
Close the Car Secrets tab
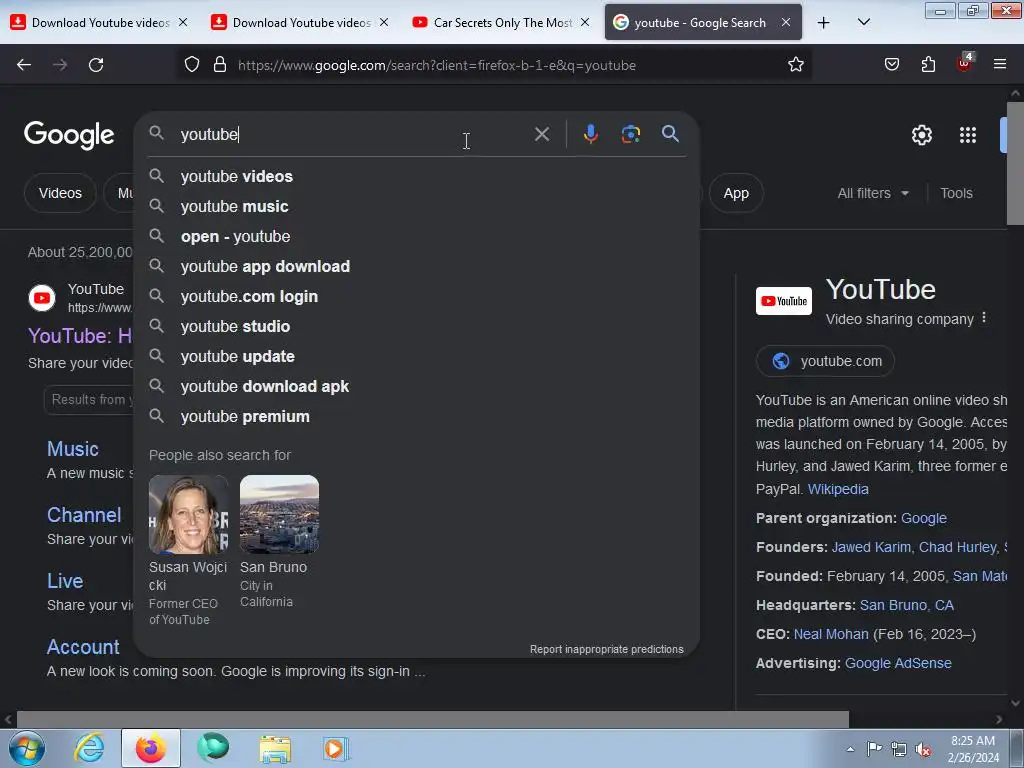click(585, 23)
